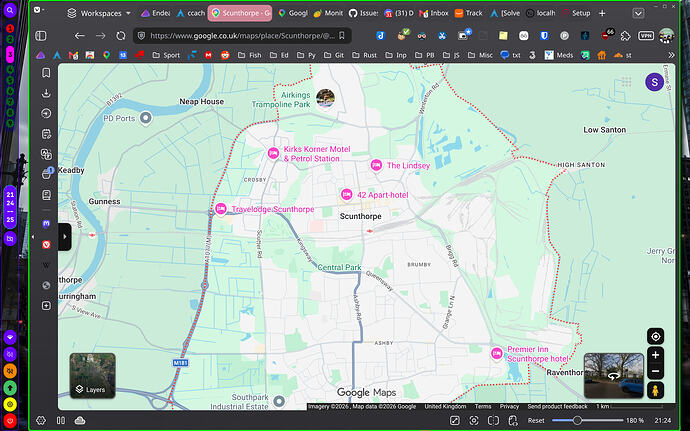690x431 pixels.
Task: Open the Vivaldi menu button
Action: (x=37, y=10)
